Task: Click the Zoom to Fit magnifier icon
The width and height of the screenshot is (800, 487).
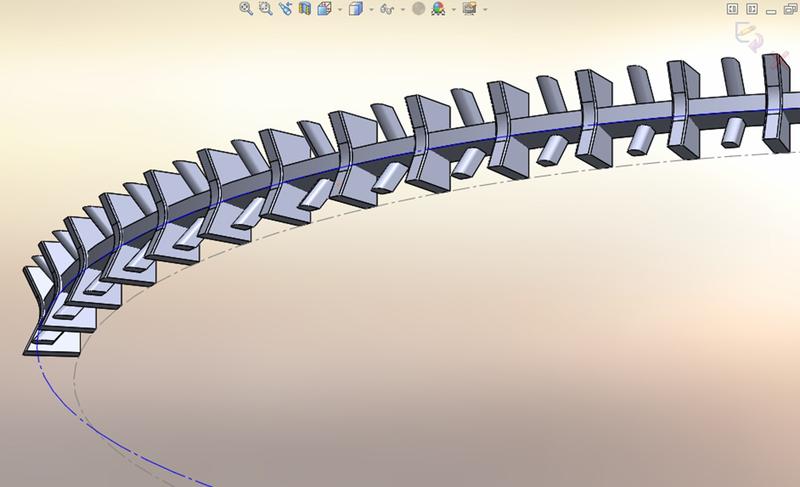Action: 246,9
